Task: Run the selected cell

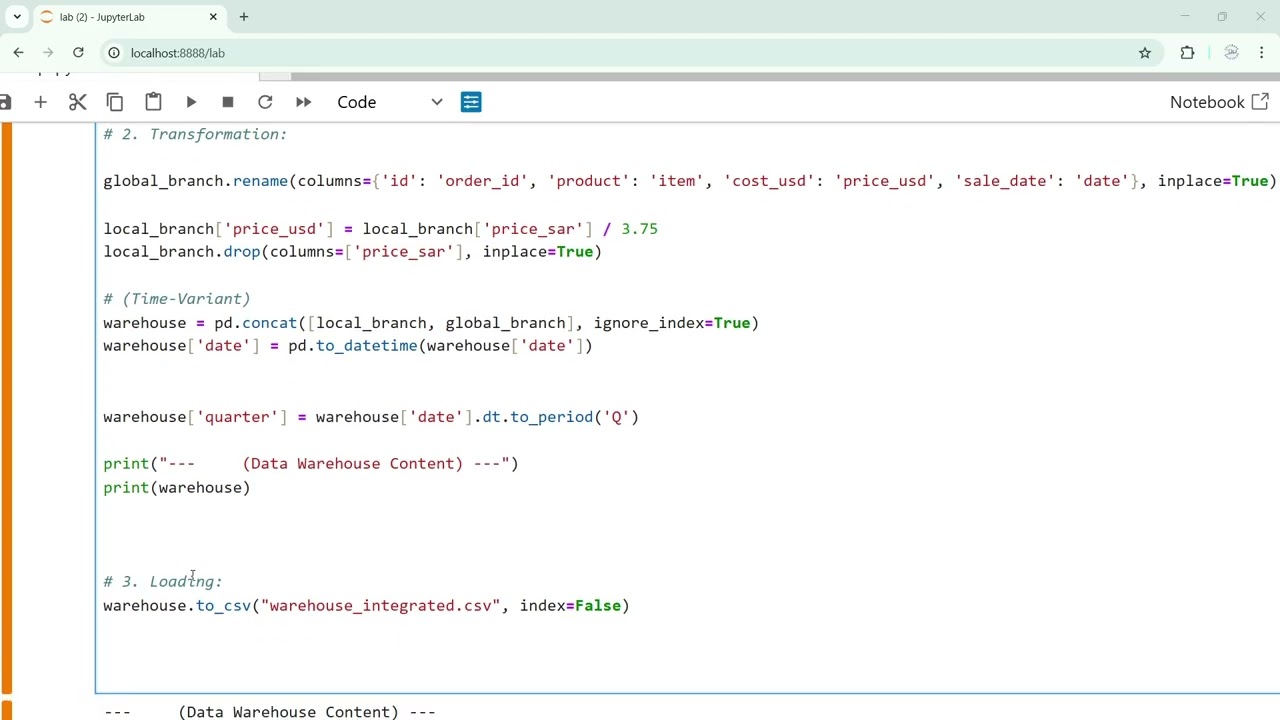Action: click(x=191, y=102)
